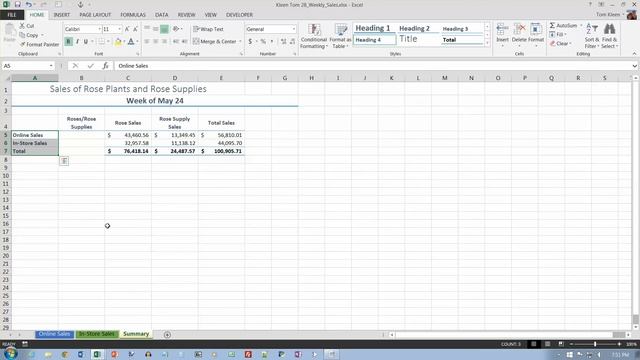Image resolution: width=640 pixels, height=360 pixels.
Task: Open the In-Store Sales sheet tab
Action: (x=97, y=334)
